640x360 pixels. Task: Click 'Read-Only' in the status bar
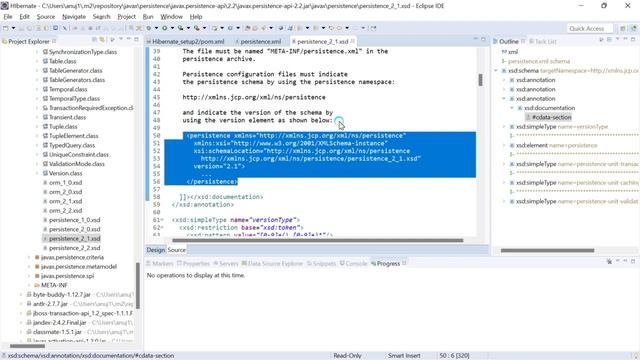coord(347,356)
